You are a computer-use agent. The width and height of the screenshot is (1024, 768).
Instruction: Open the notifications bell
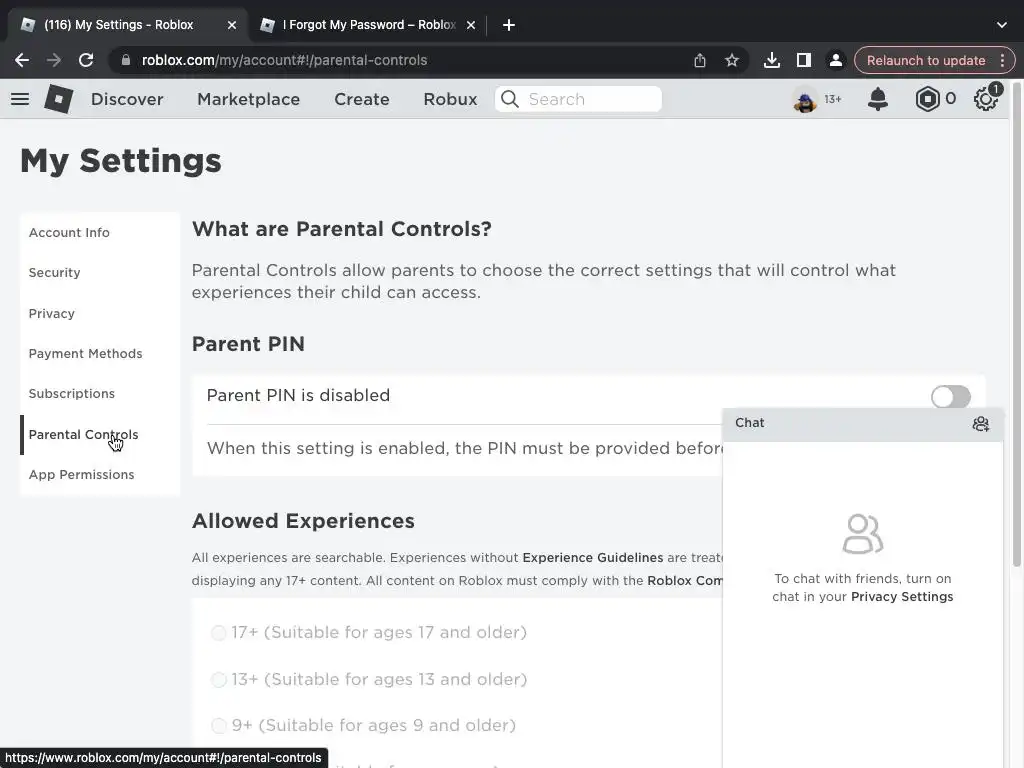(x=877, y=99)
